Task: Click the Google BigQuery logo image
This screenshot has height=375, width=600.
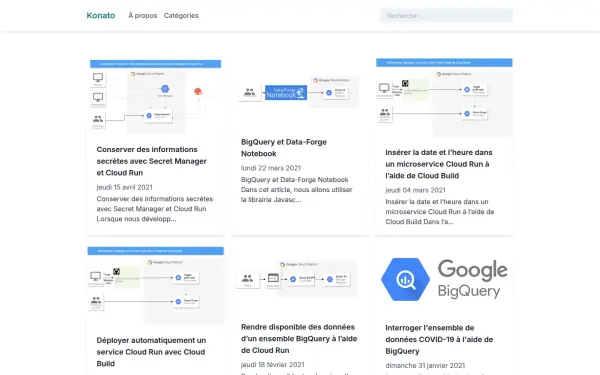Action: tap(444, 280)
